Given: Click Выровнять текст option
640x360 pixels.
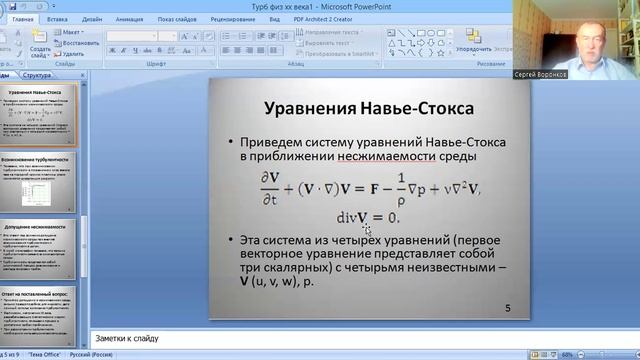Looking at the screenshot, I should coord(325,43).
